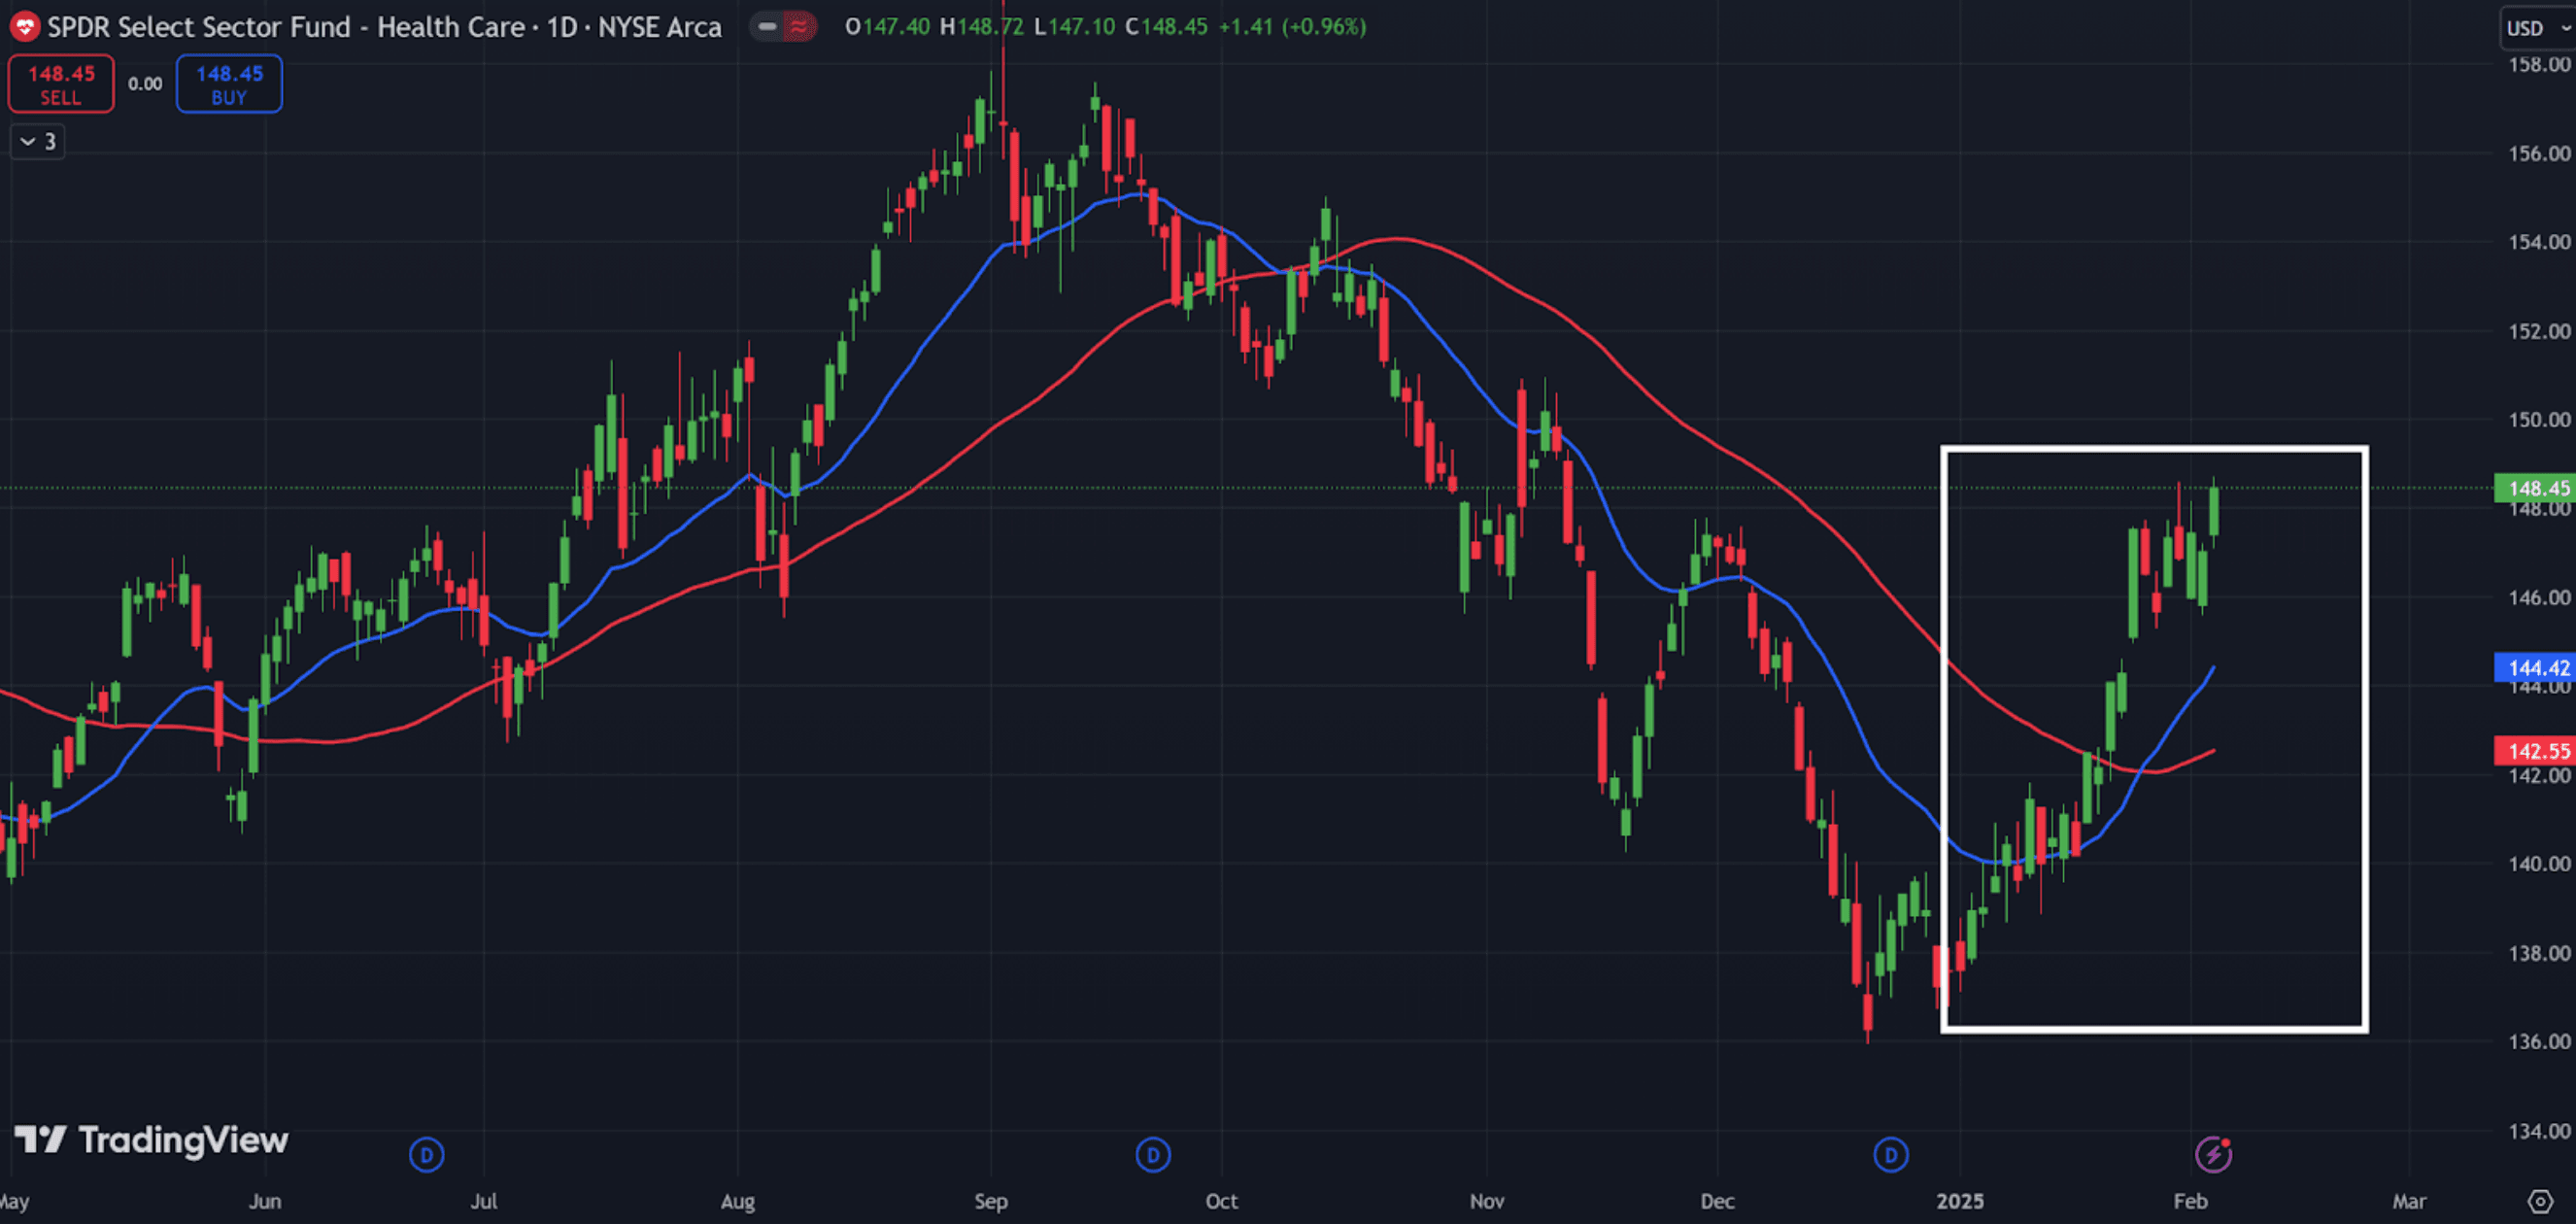Click the 2025 label on time axis
Viewport: 2576px width, 1224px height.
click(1959, 1201)
